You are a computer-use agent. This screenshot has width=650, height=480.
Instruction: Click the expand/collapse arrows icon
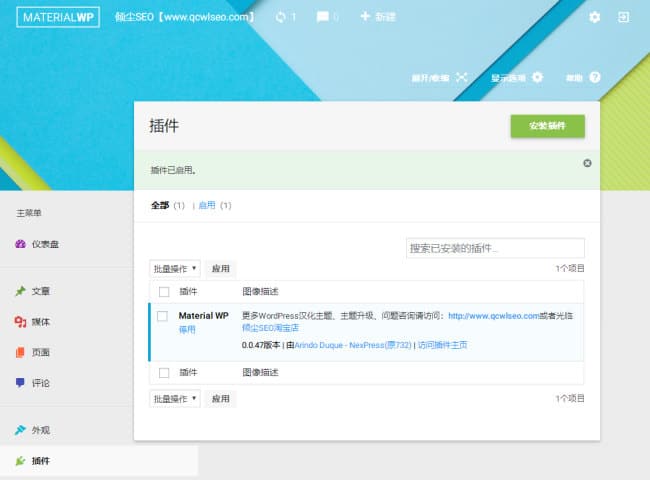point(461,77)
